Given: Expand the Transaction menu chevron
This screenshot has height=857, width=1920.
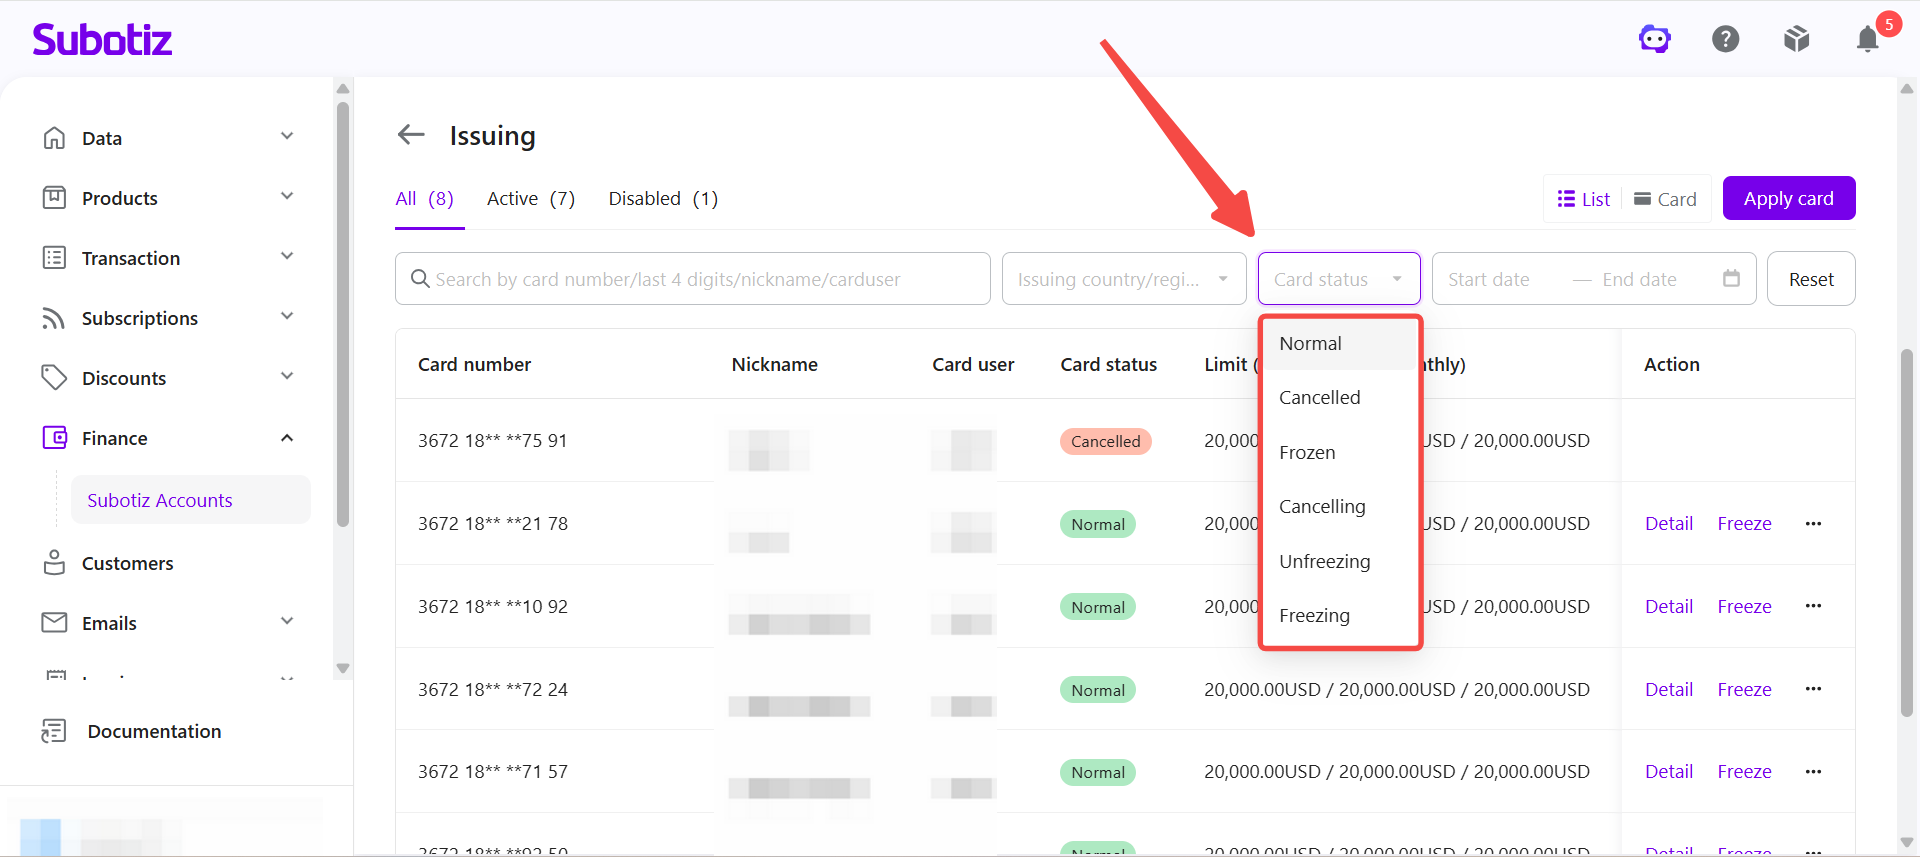Looking at the screenshot, I should point(287,256).
